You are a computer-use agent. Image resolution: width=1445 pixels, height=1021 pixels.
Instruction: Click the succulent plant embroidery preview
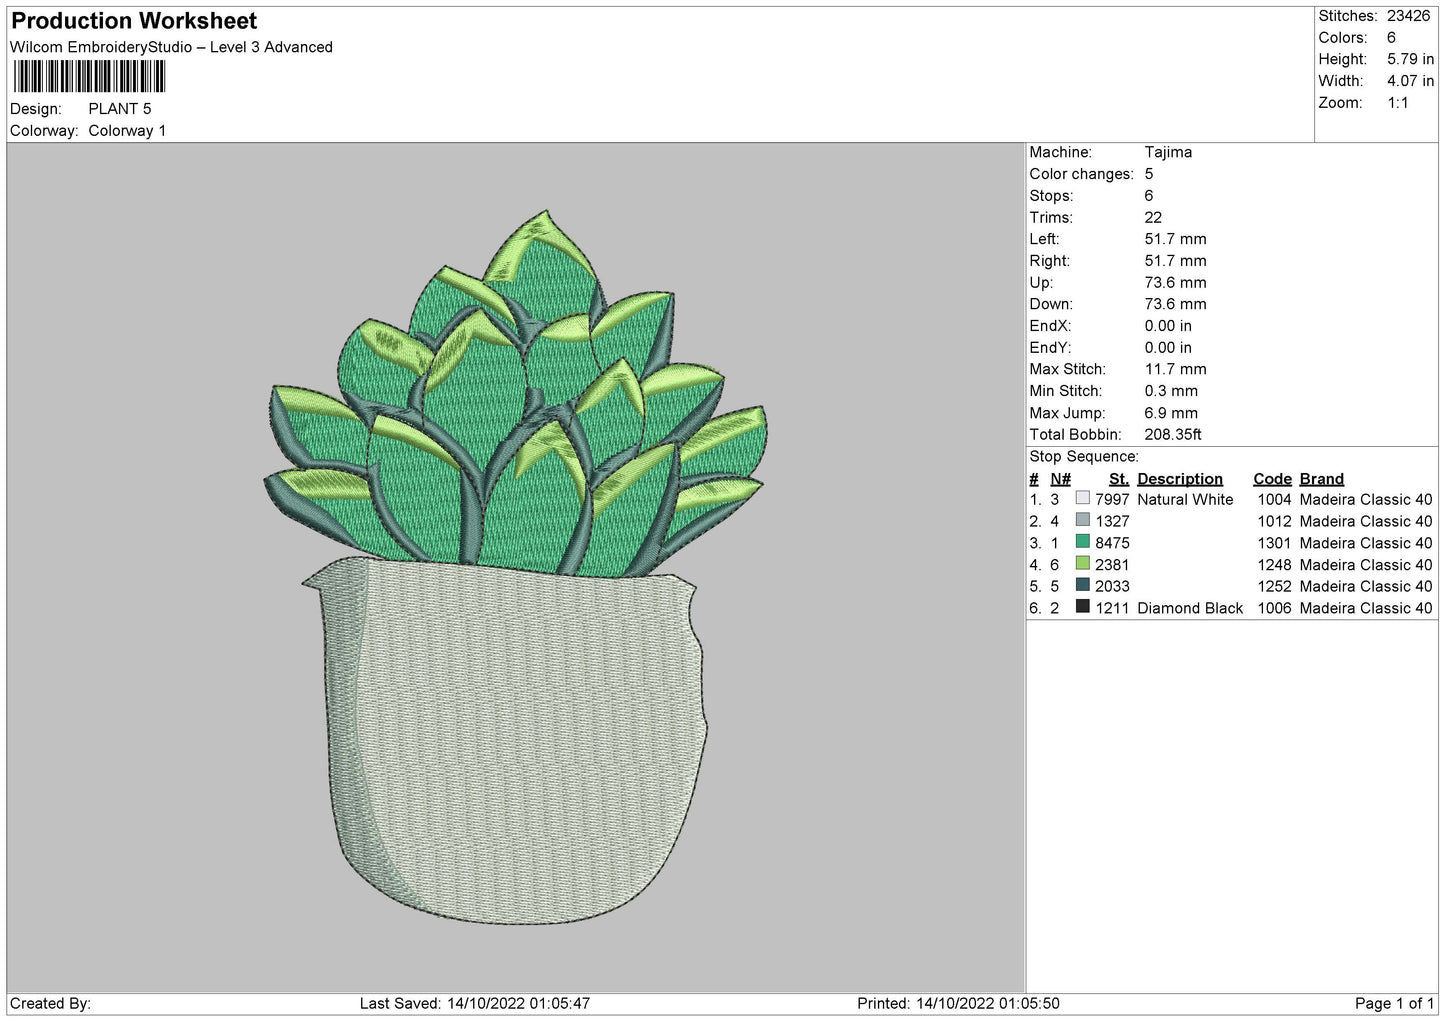click(x=515, y=566)
